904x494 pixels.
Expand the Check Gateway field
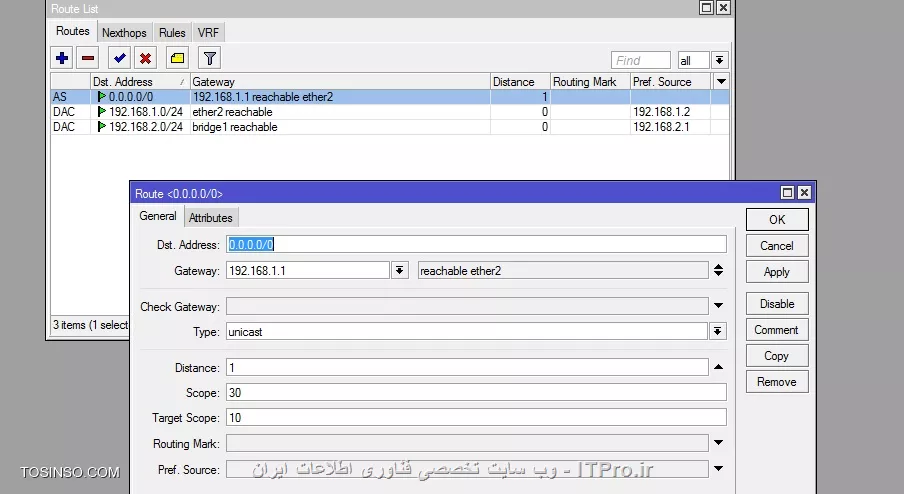(718, 306)
